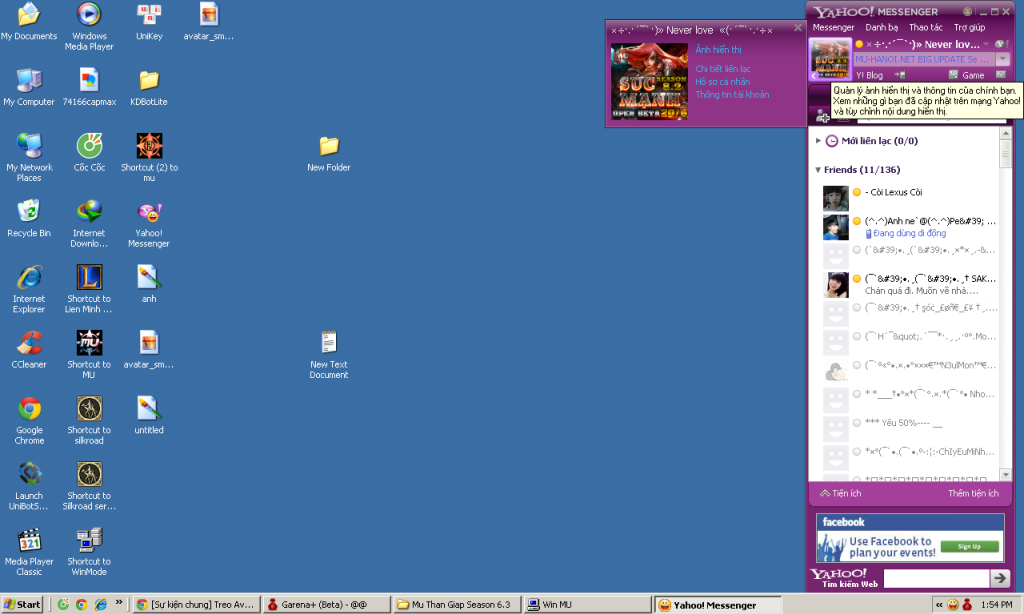Click Còi Lexus Còi contact avatar
Image resolution: width=1024 pixels, height=614 pixels.
coord(835,198)
